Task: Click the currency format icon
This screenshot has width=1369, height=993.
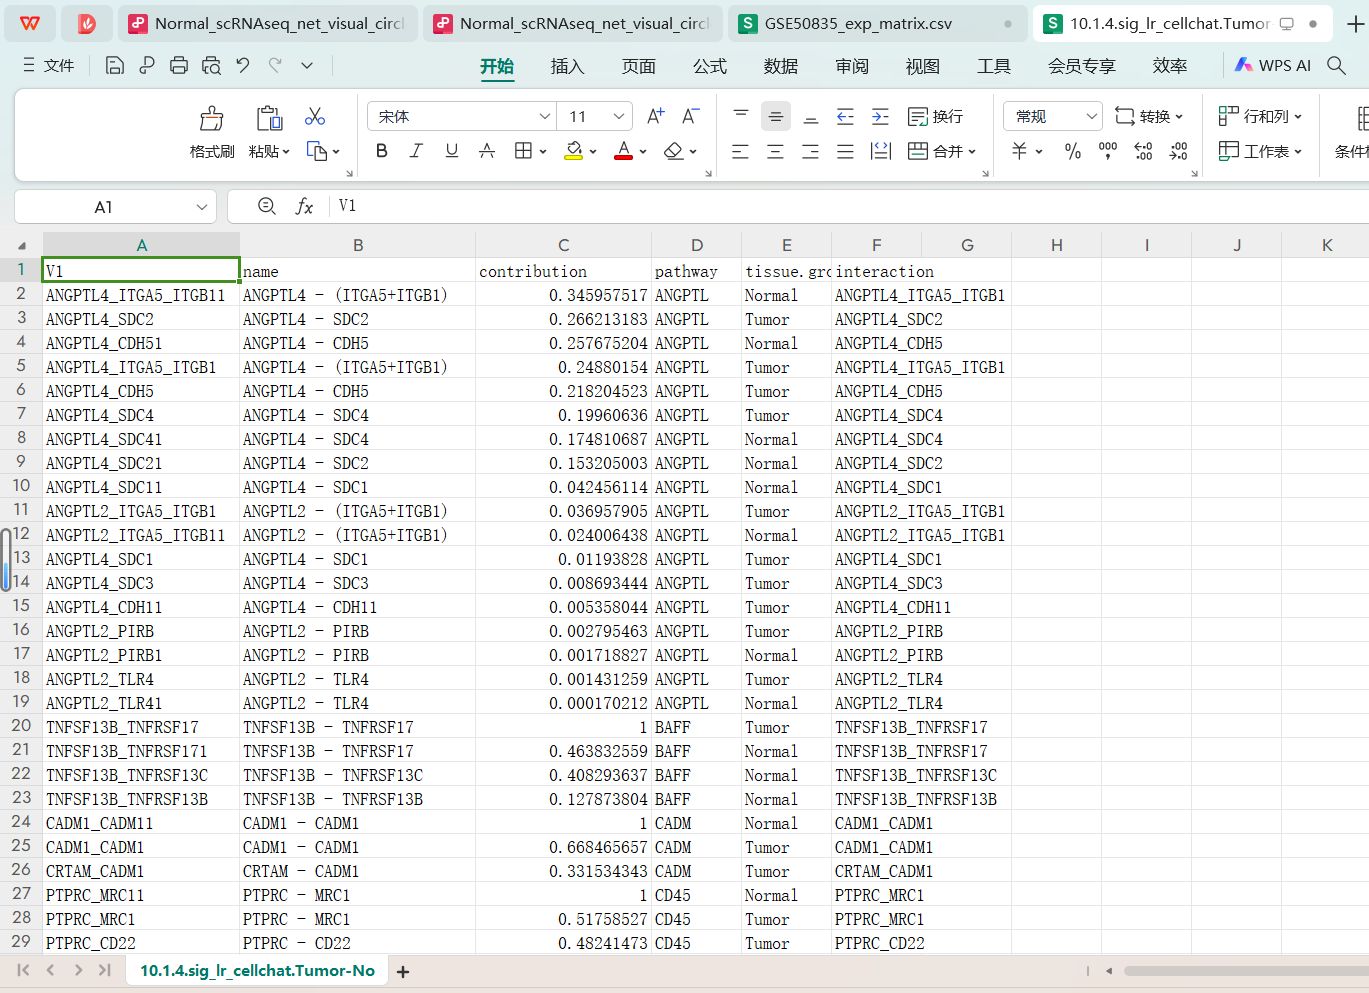Action: click(1019, 151)
